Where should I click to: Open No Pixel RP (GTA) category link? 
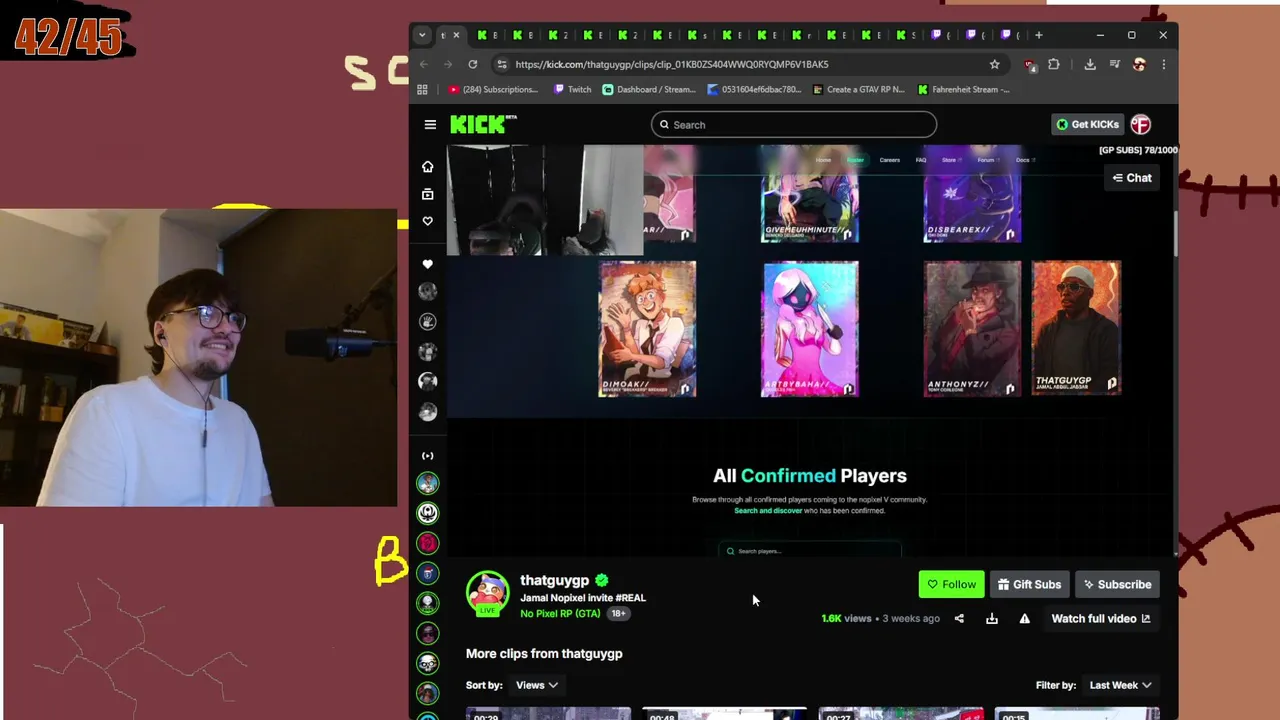560,613
